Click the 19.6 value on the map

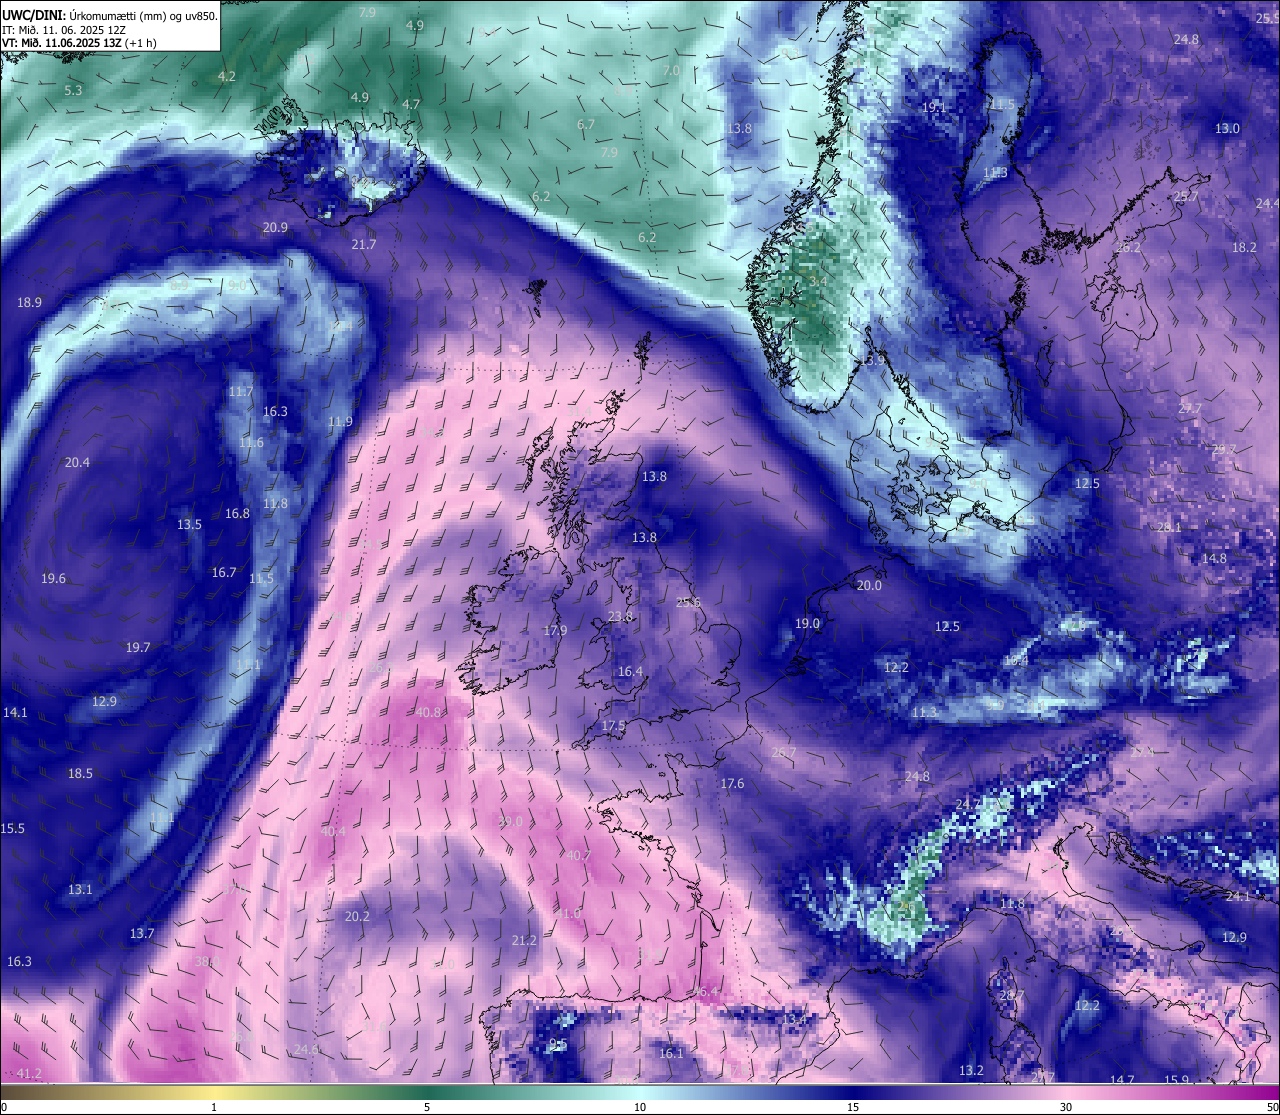point(53,578)
